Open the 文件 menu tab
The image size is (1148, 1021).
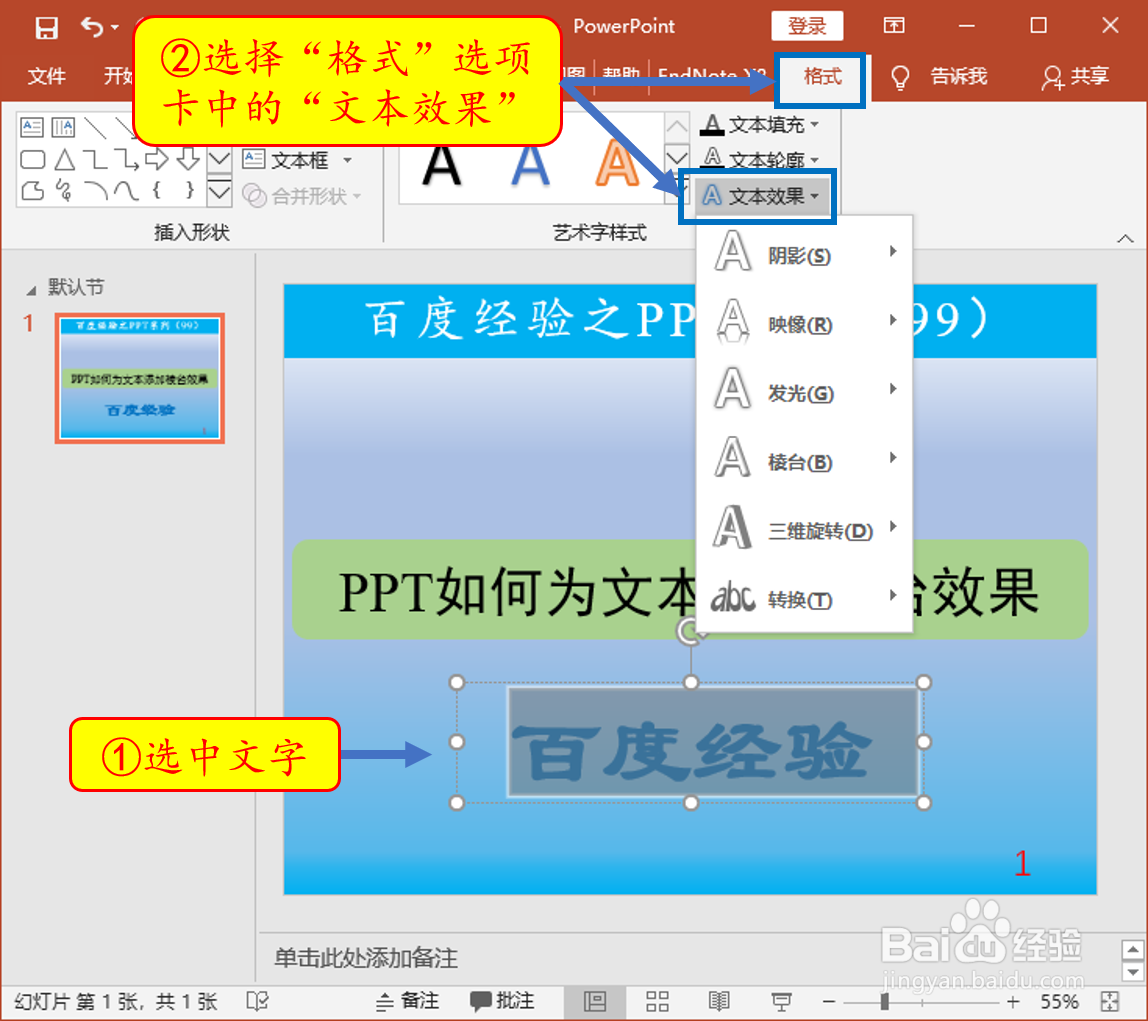47,75
